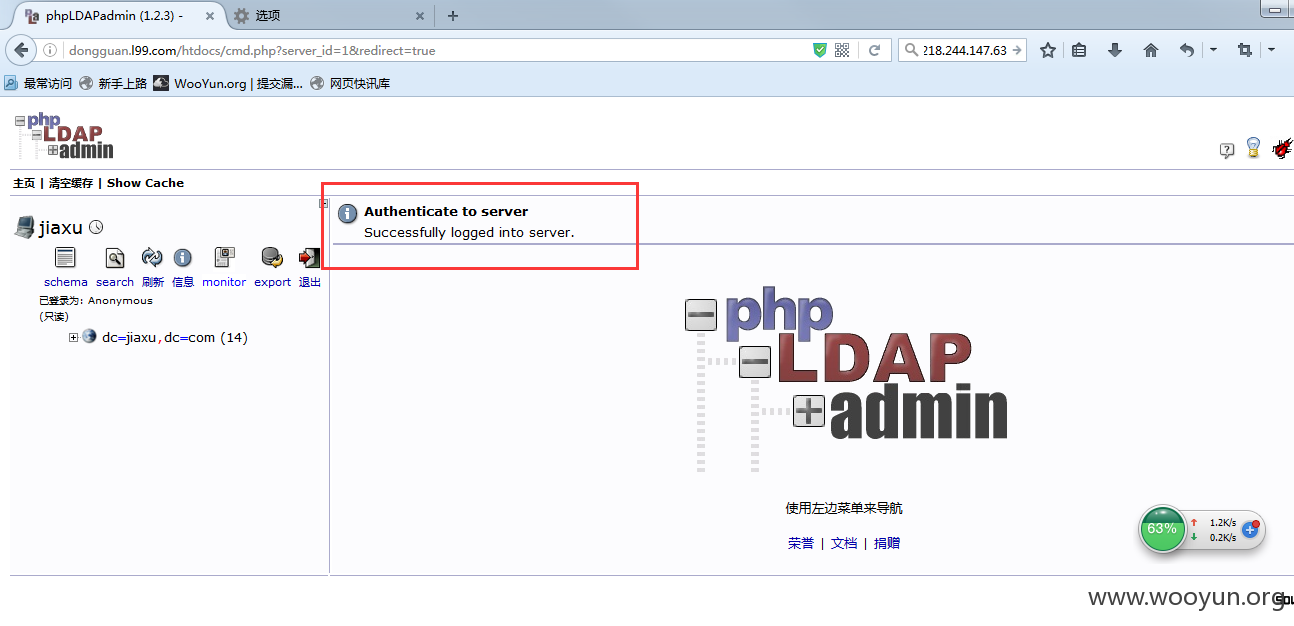
Task: Focus the browser search box
Action: (964, 50)
